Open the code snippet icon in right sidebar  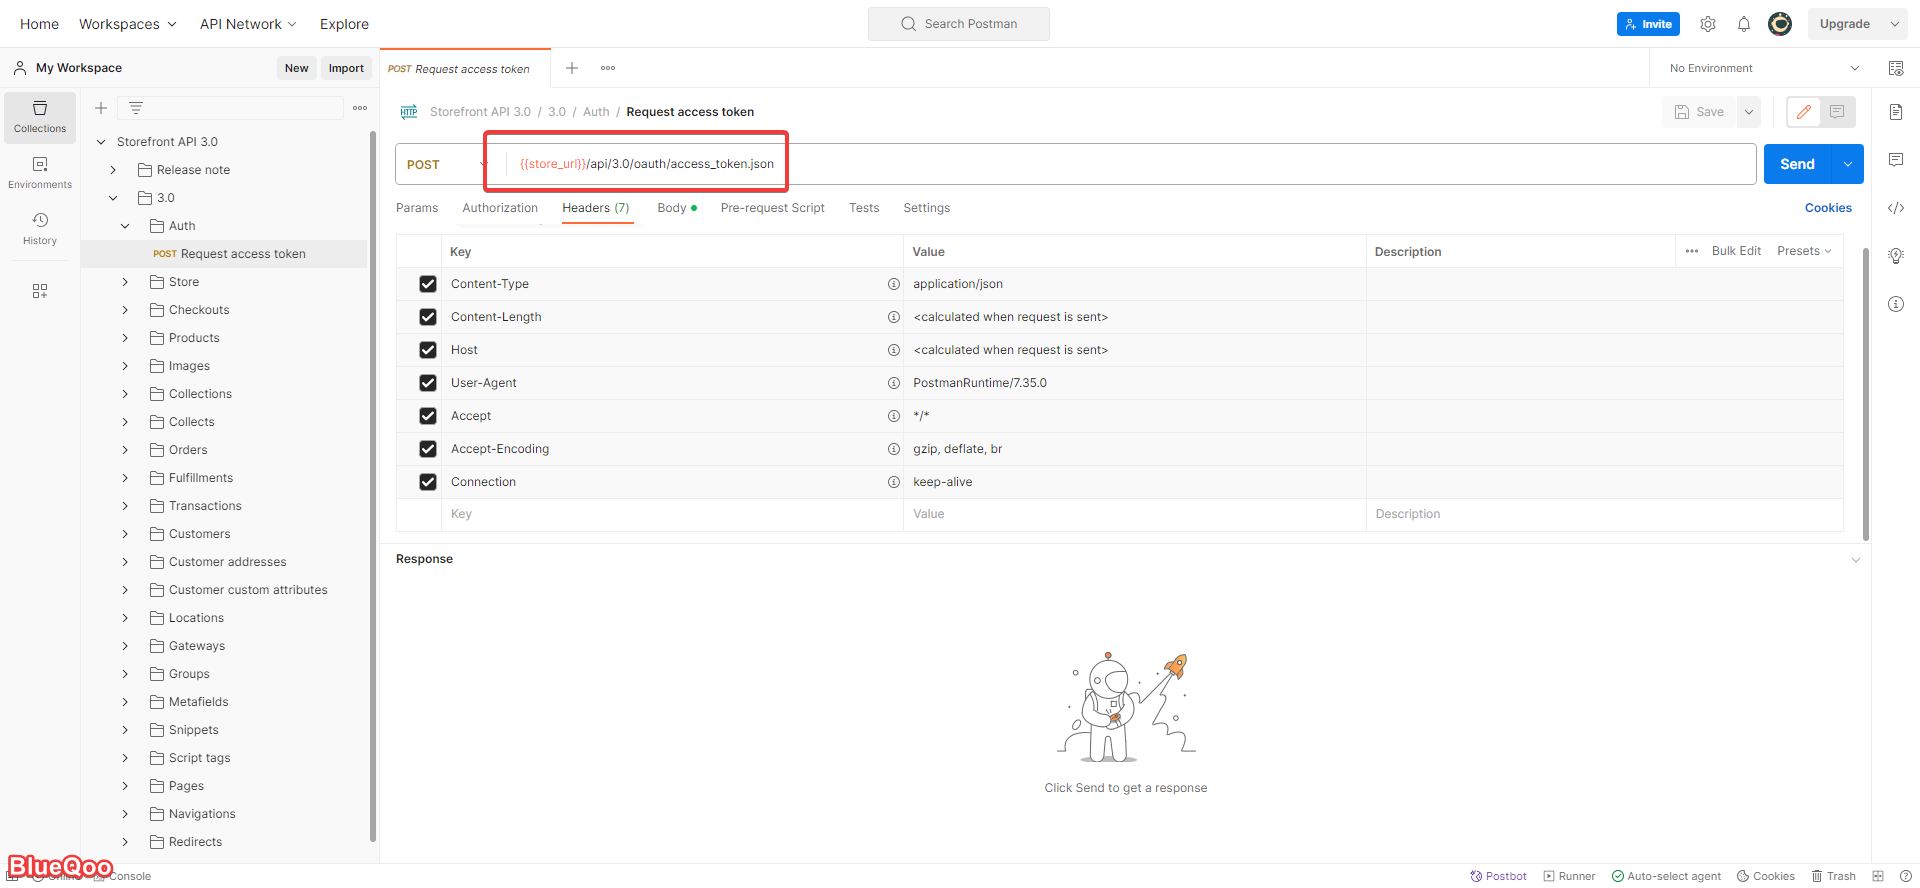[1895, 208]
